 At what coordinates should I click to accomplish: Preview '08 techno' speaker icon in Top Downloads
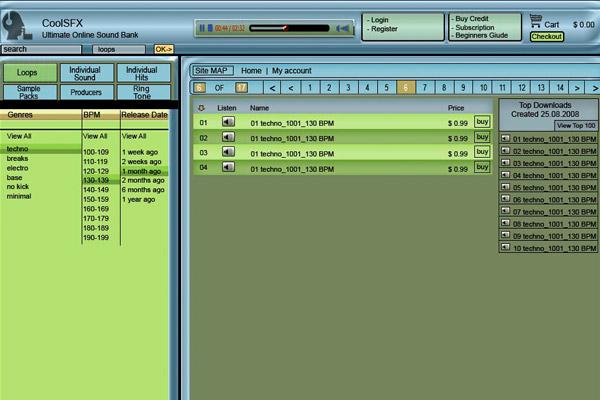click(x=505, y=224)
